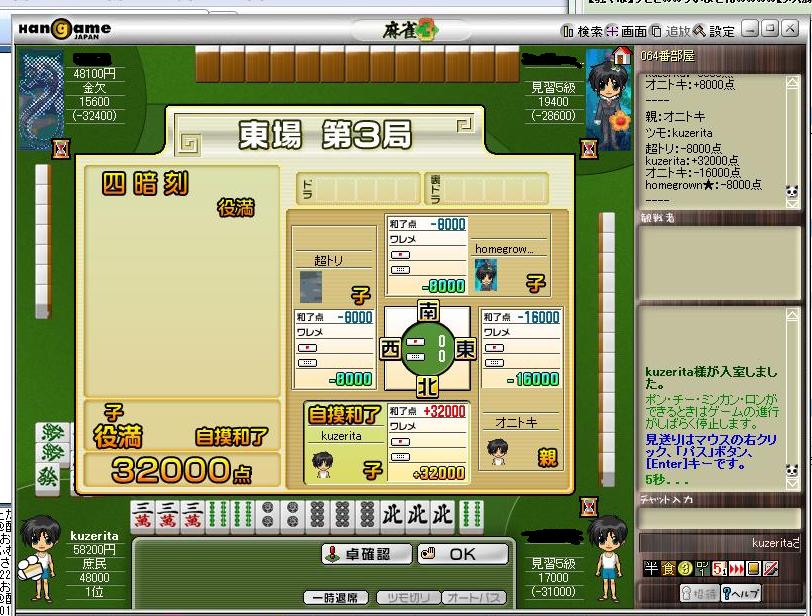The image size is (812, 616).
Task: Click the blue 見送りはマウスの右クリック chat hint
Action: coord(710,451)
